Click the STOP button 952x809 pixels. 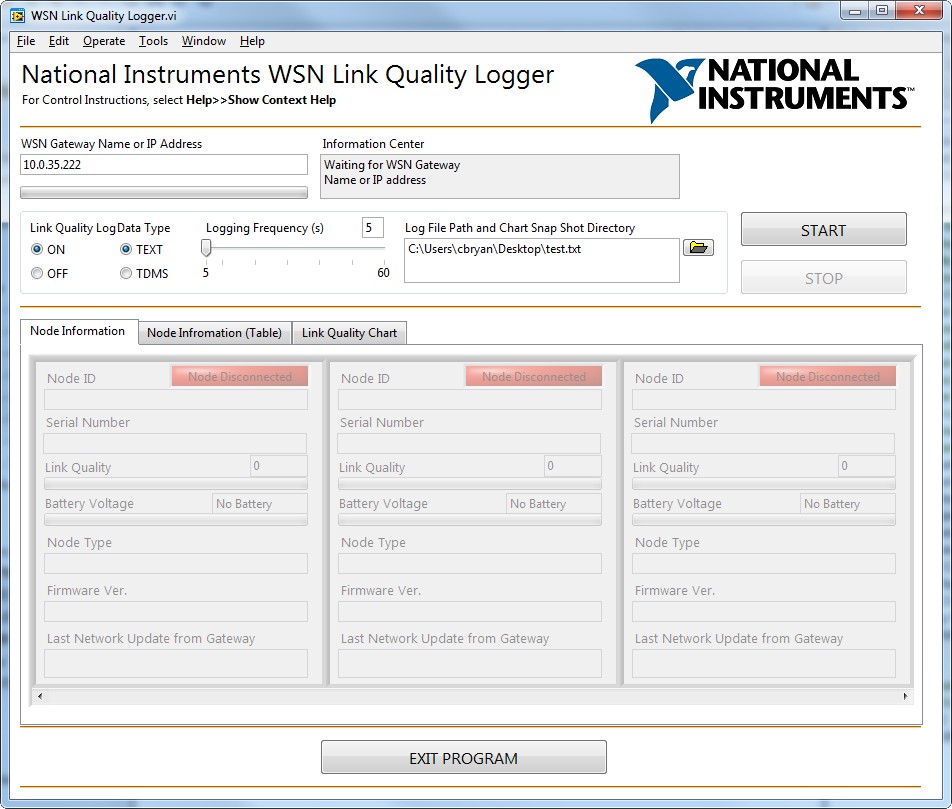[823, 278]
